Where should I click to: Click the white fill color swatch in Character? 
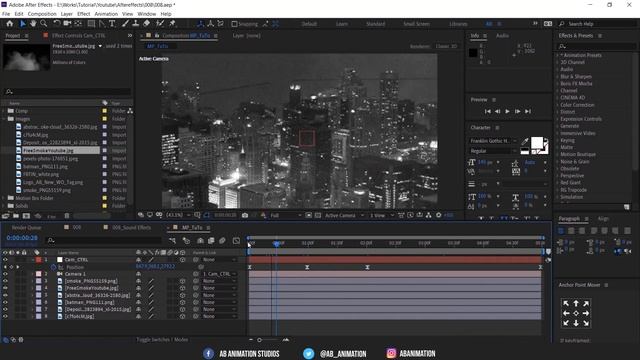click(537, 143)
